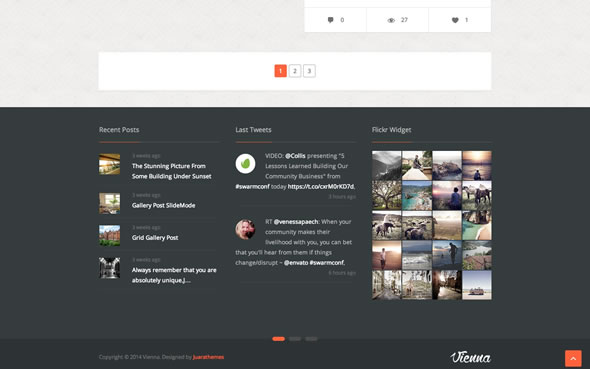Click the comment bubble icon

[330, 20]
